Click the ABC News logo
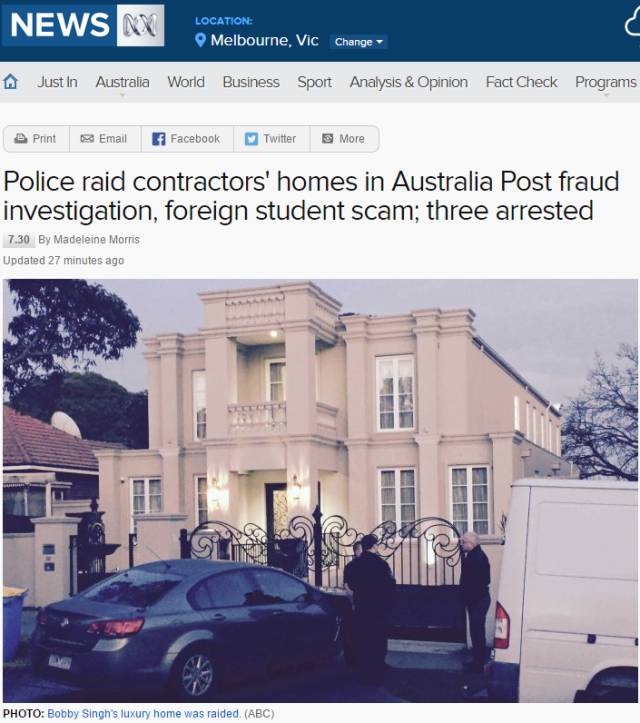This screenshot has width=640, height=723. click(x=83, y=25)
